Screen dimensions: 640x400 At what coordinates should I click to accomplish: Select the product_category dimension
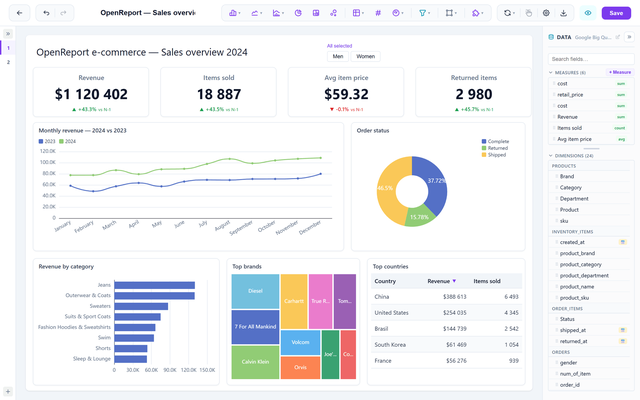pos(591,264)
